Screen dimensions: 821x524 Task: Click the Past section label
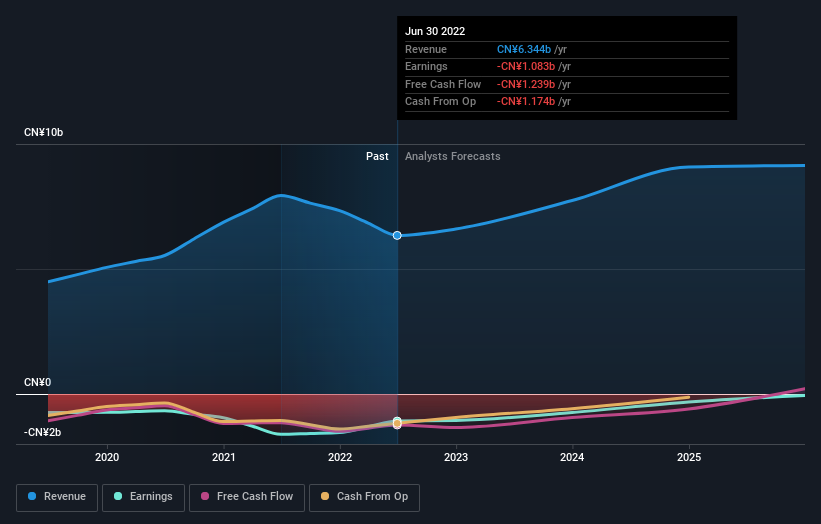377,157
